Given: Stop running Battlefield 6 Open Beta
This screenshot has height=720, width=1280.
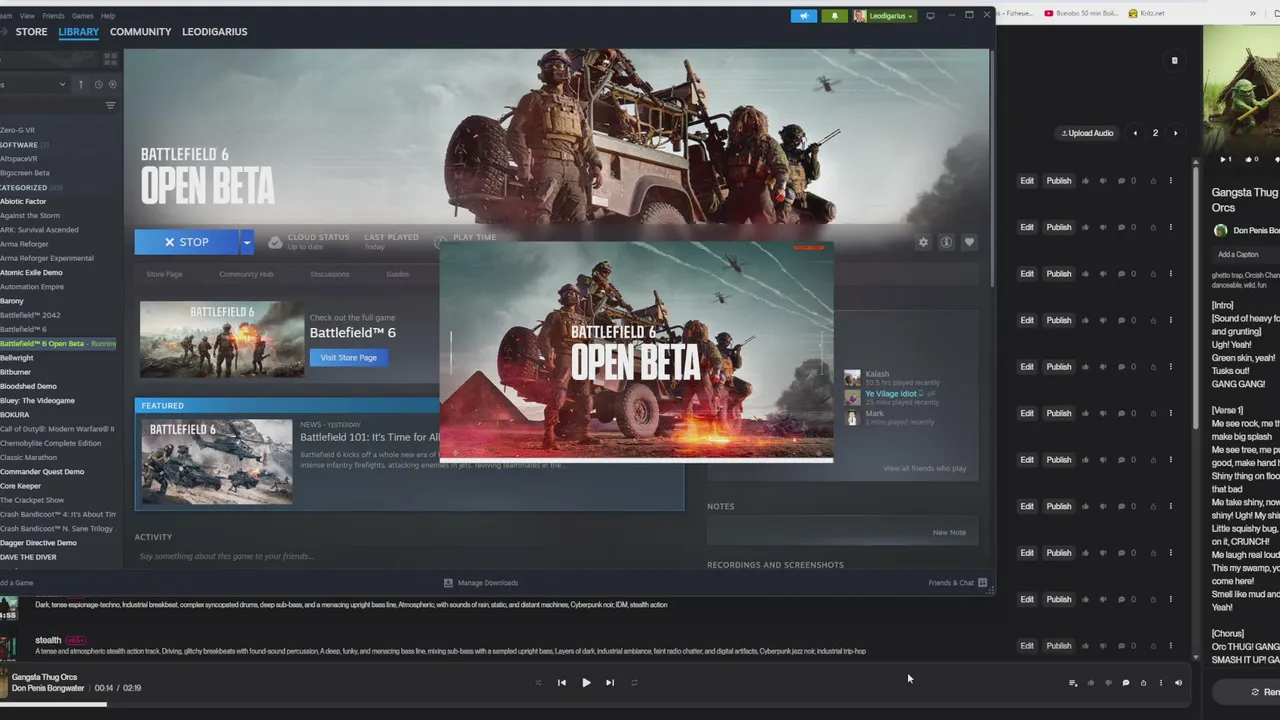Looking at the screenshot, I should tap(187, 242).
